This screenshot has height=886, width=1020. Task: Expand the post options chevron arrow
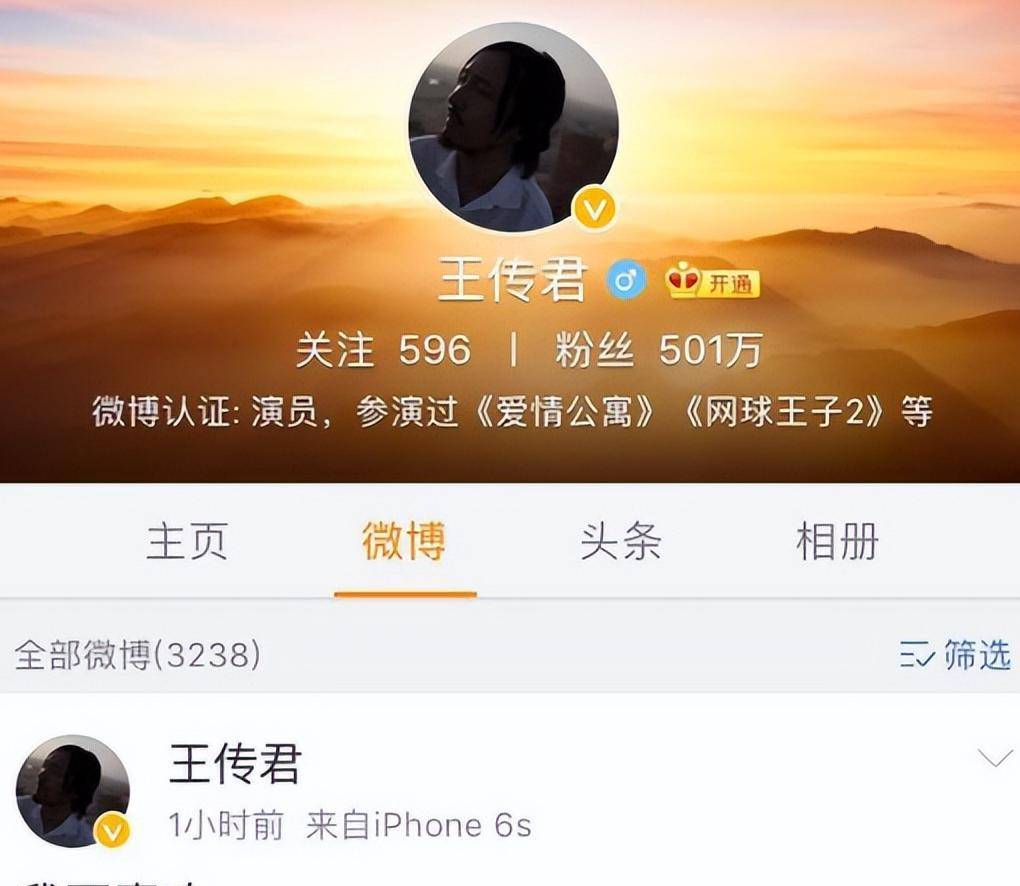pyautogui.click(x=995, y=758)
